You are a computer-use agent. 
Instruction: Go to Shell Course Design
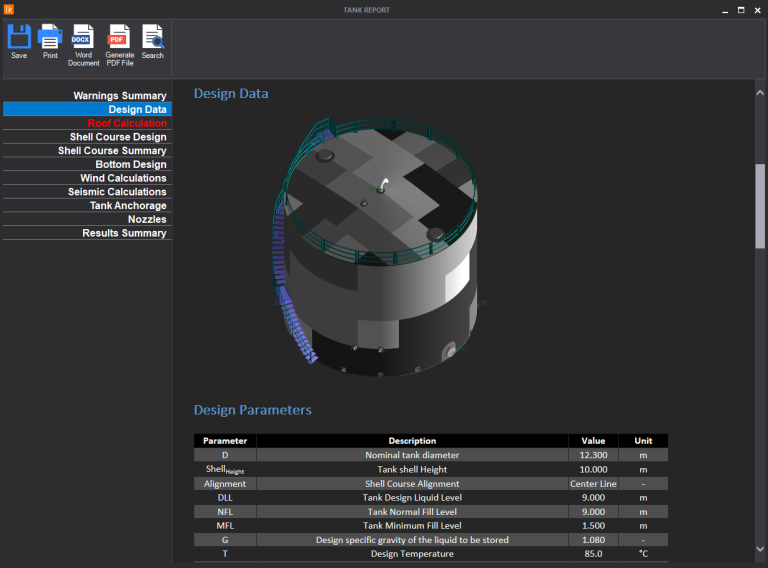[87, 137]
